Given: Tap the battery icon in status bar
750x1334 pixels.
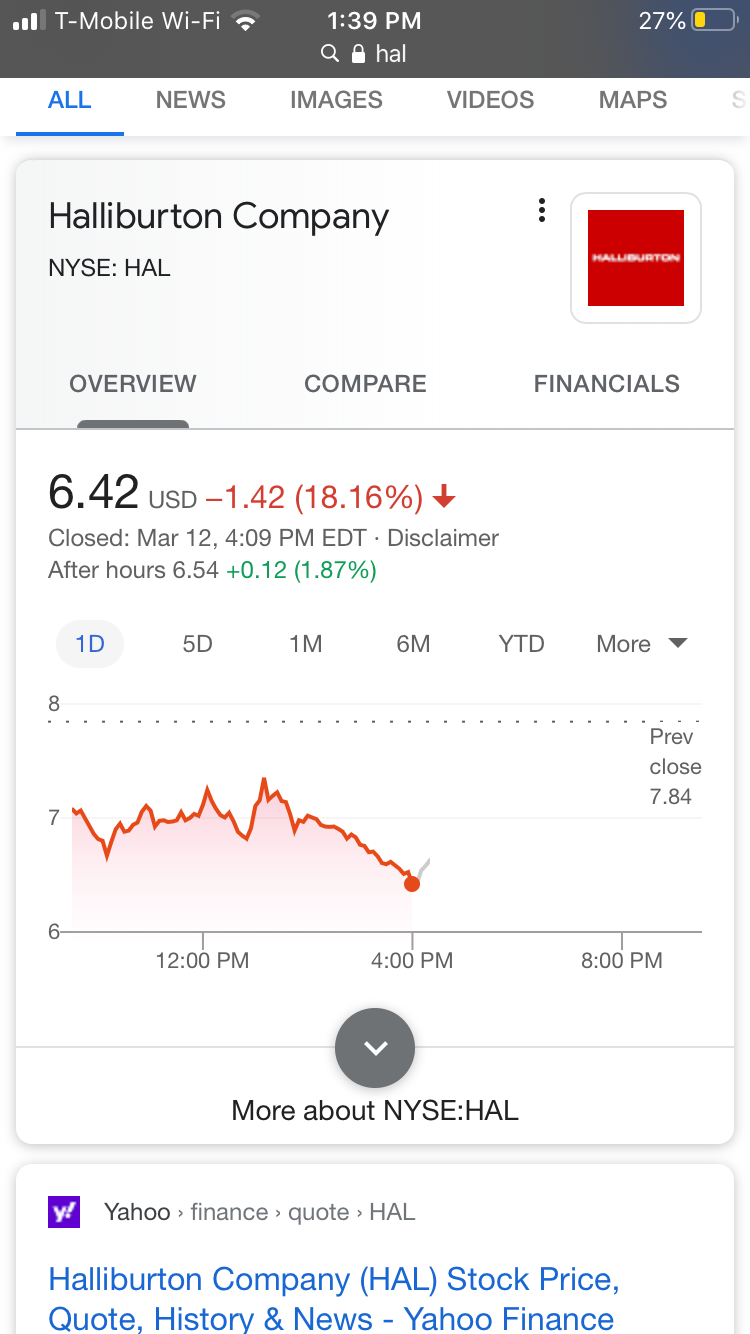Looking at the screenshot, I should coord(713,21).
